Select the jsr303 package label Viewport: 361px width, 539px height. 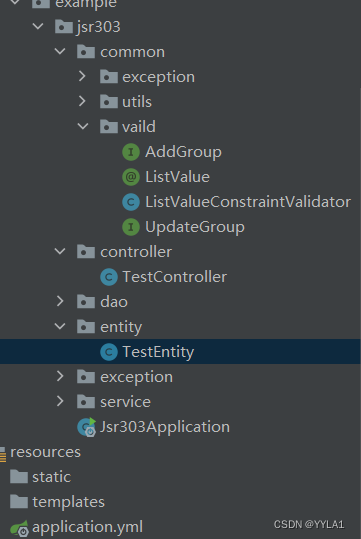point(98,27)
